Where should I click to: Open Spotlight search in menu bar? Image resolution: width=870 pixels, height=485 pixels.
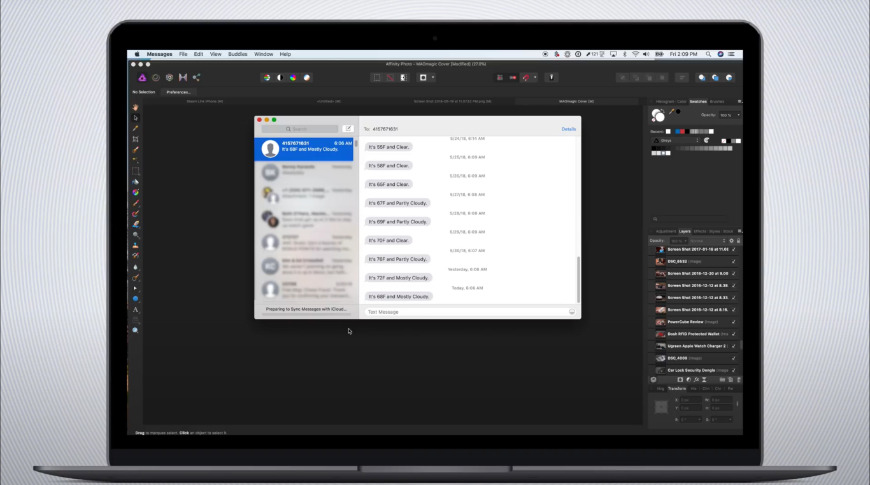pyautogui.click(x=708, y=54)
